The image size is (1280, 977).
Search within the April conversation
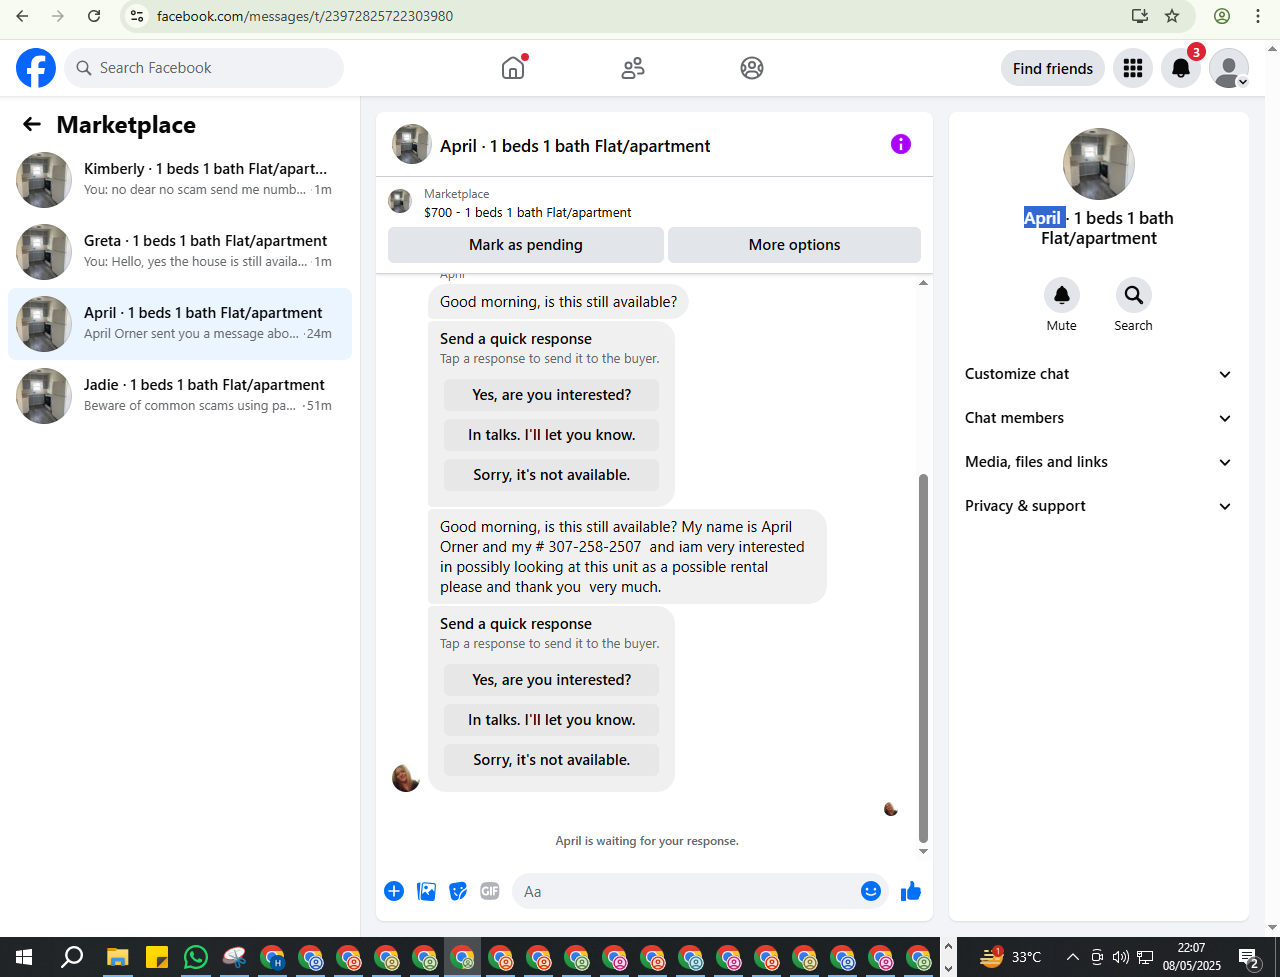(x=1134, y=295)
